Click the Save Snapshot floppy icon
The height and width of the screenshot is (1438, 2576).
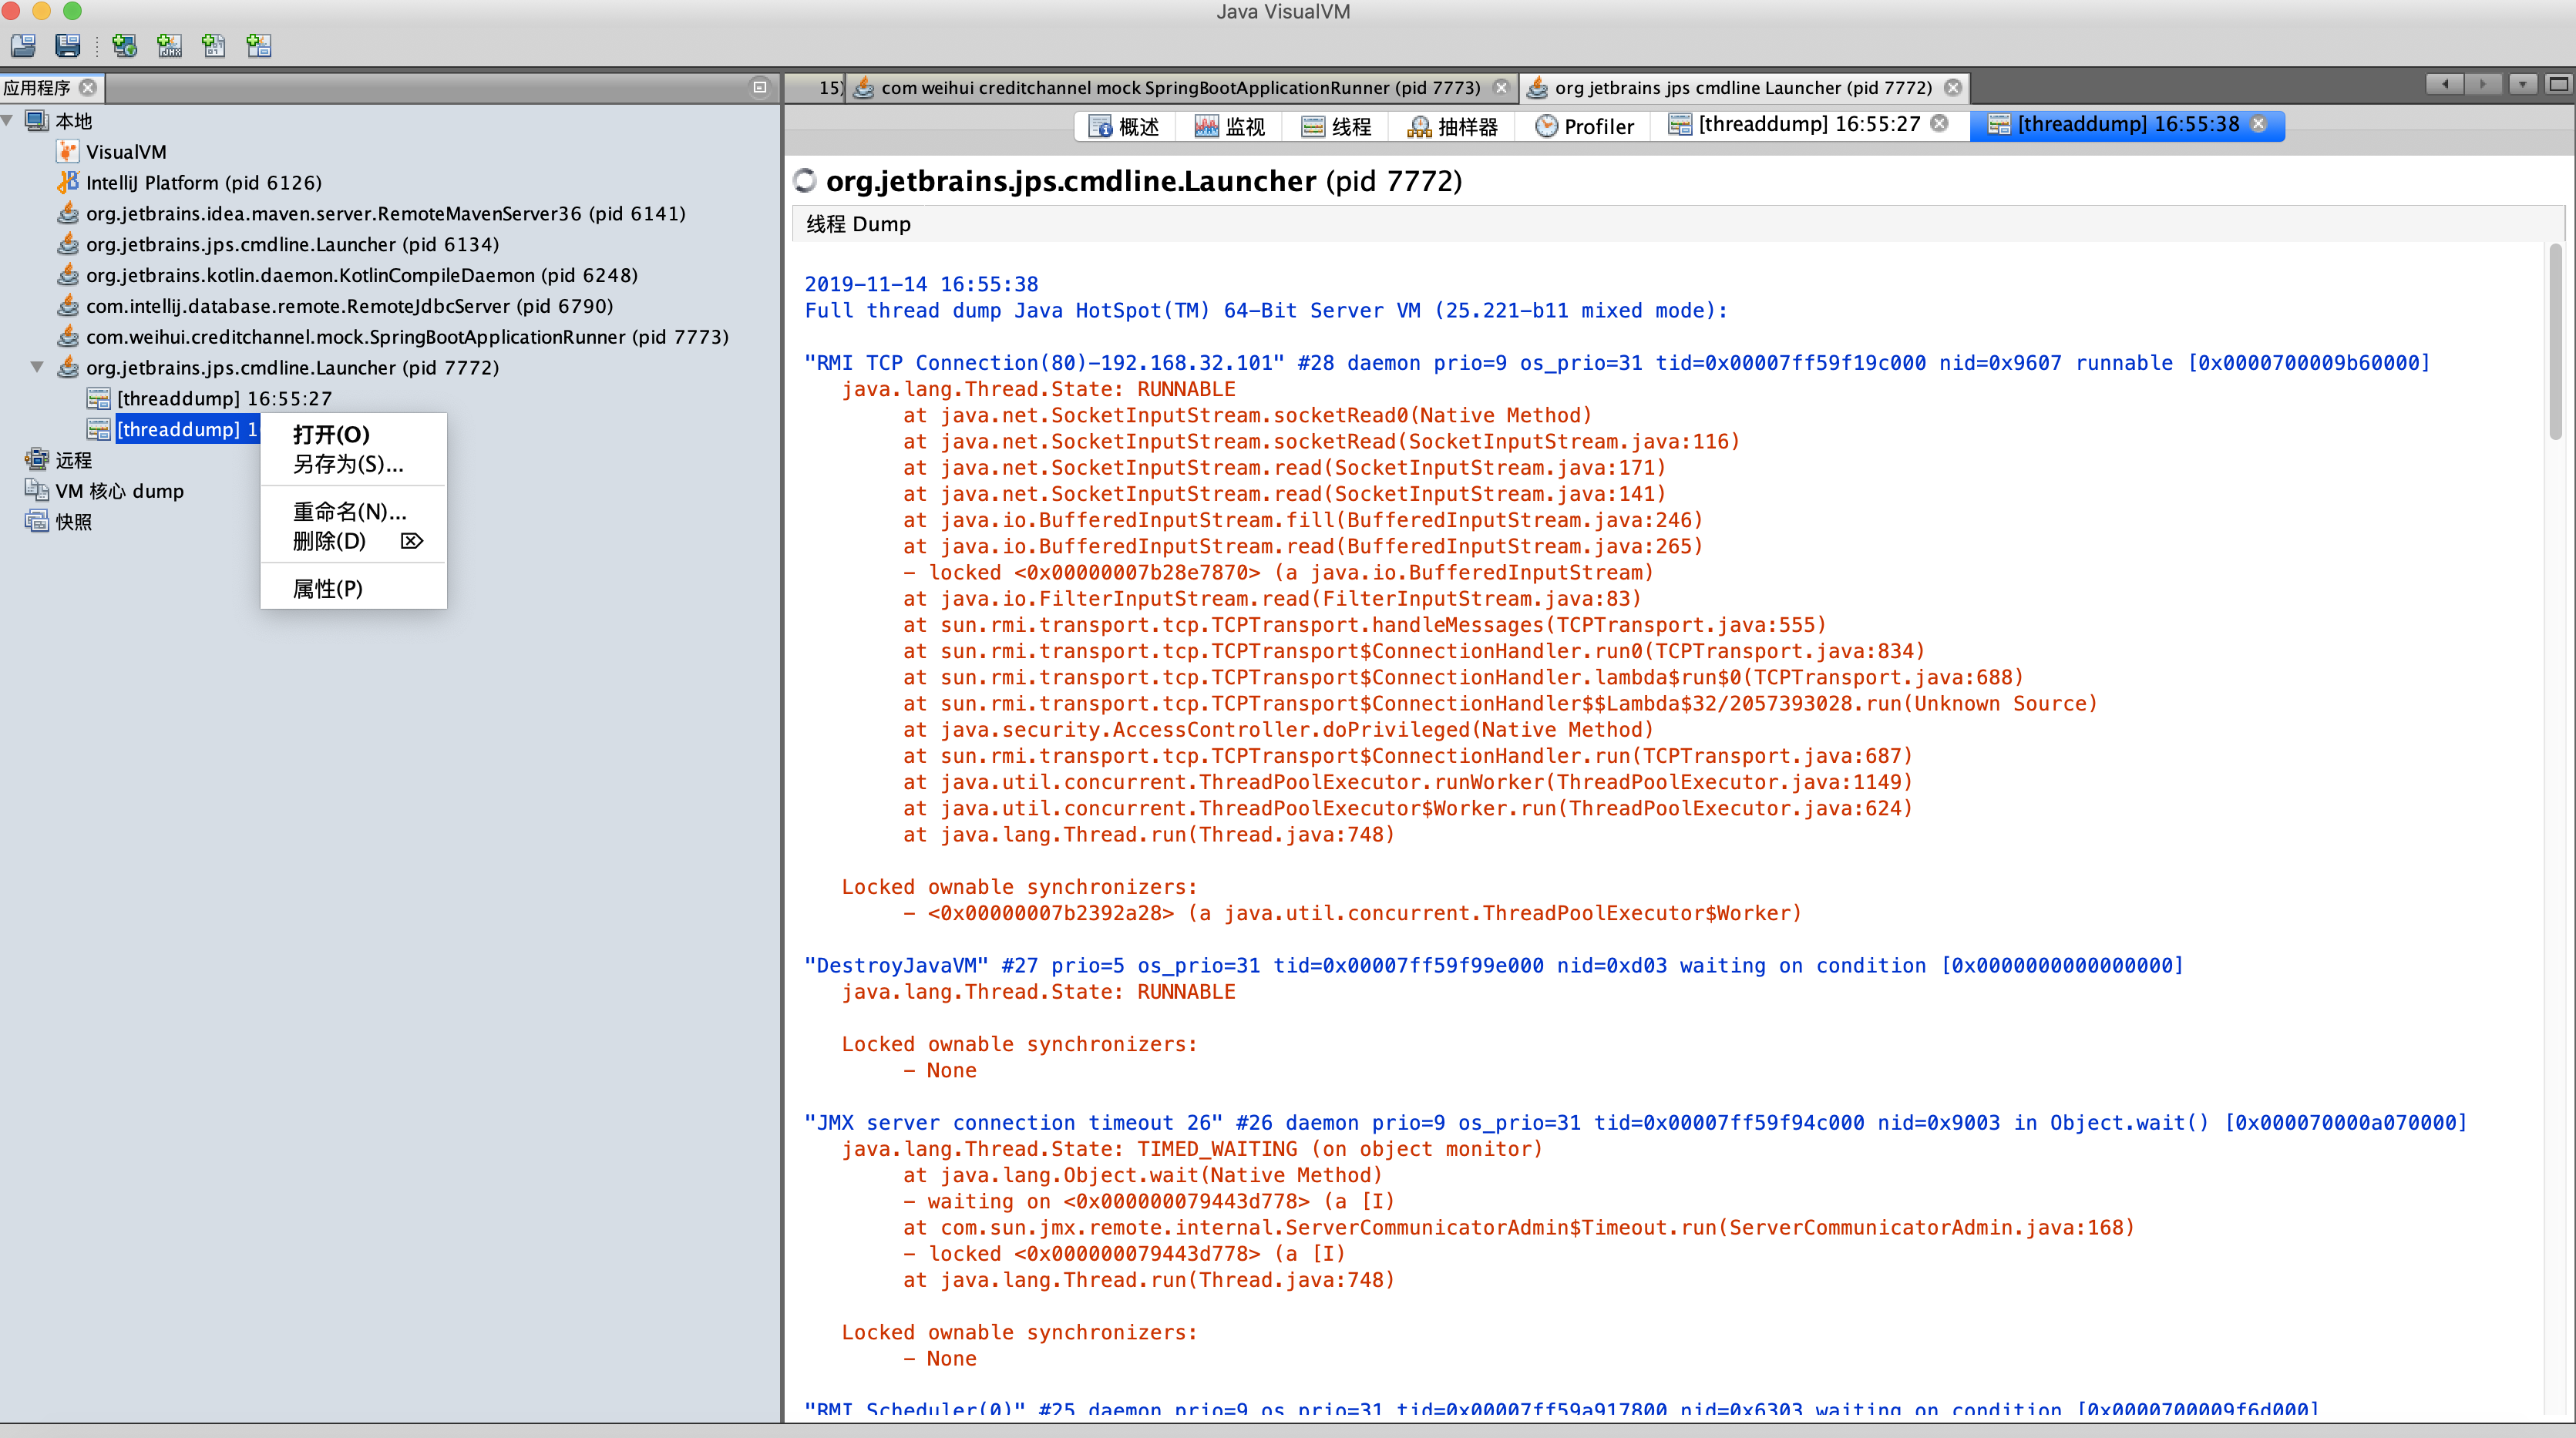point(67,45)
